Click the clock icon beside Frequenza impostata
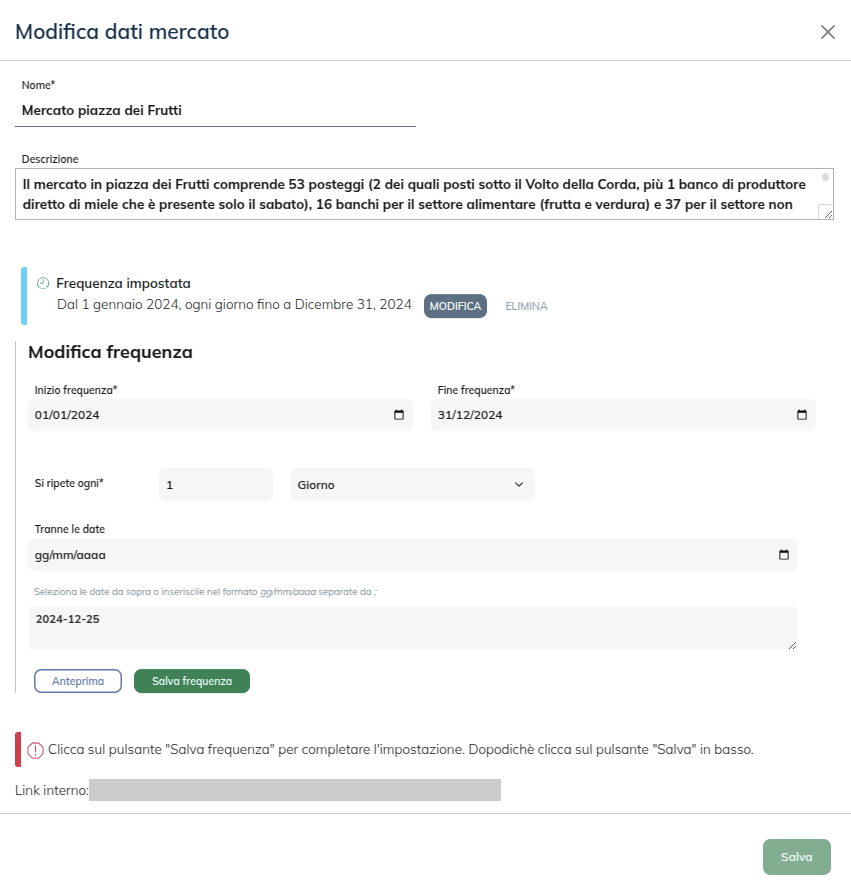This screenshot has width=851, height=886. (x=43, y=283)
